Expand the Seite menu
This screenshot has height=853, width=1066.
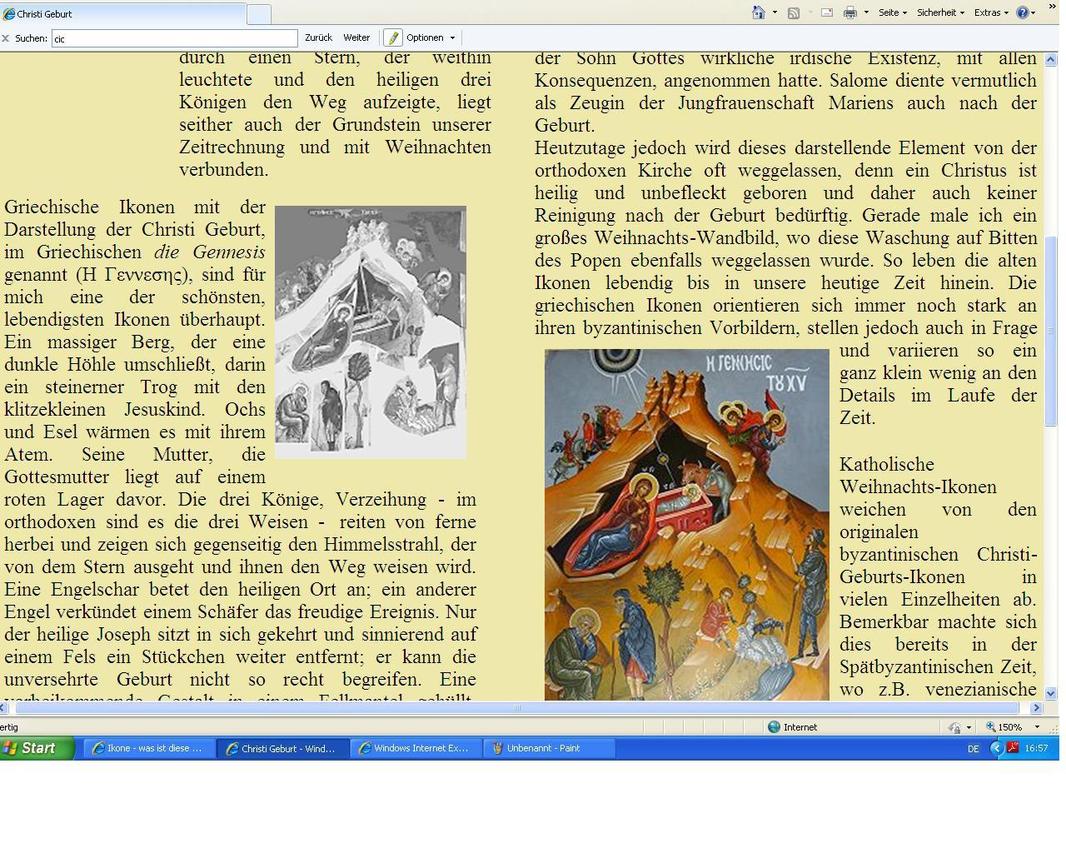(x=892, y=13)
